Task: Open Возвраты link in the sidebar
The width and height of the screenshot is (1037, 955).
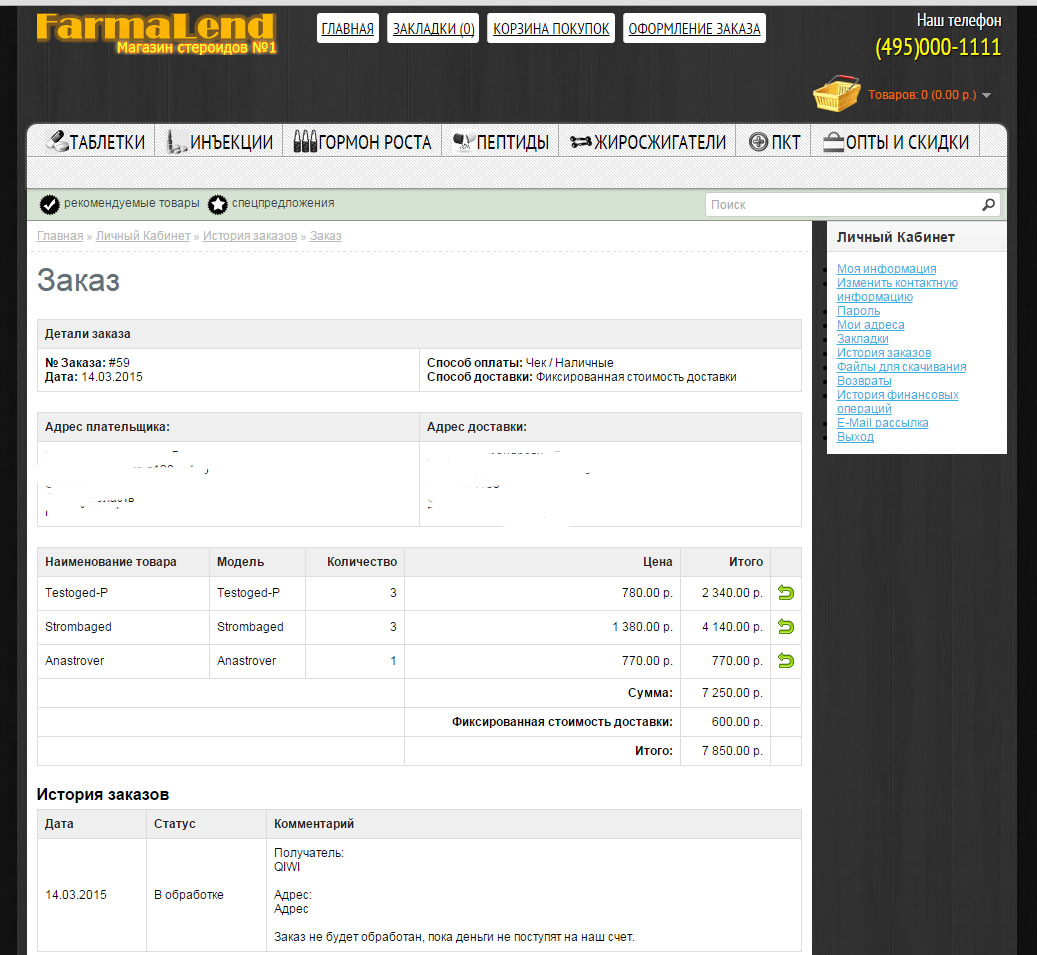Action: [x=864, y=381]
